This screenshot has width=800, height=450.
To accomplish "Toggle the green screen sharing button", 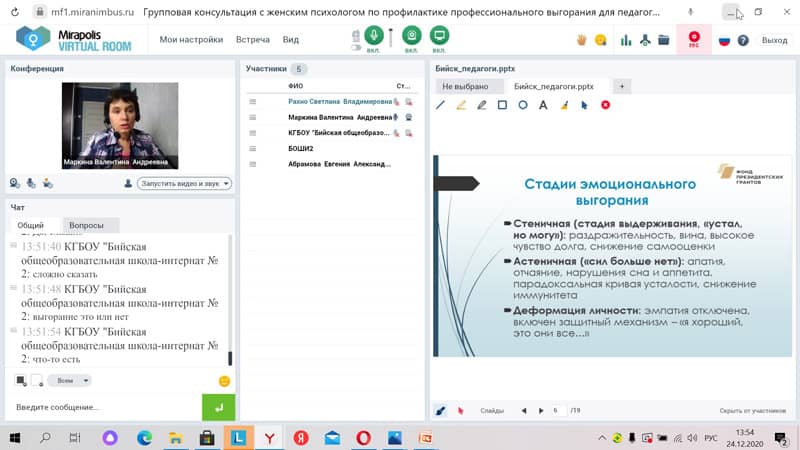I will tap(439, 36).
